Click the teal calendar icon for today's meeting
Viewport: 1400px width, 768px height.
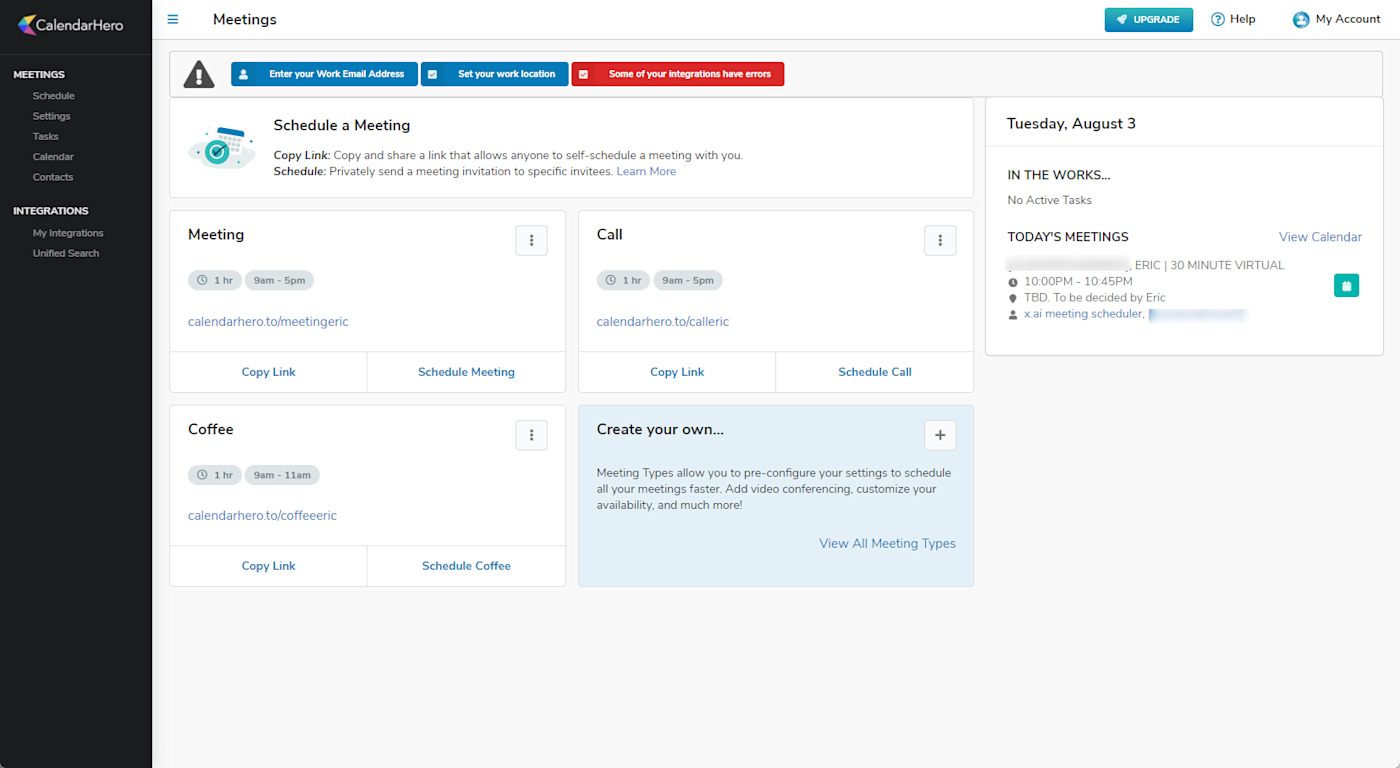point(1346,286)
